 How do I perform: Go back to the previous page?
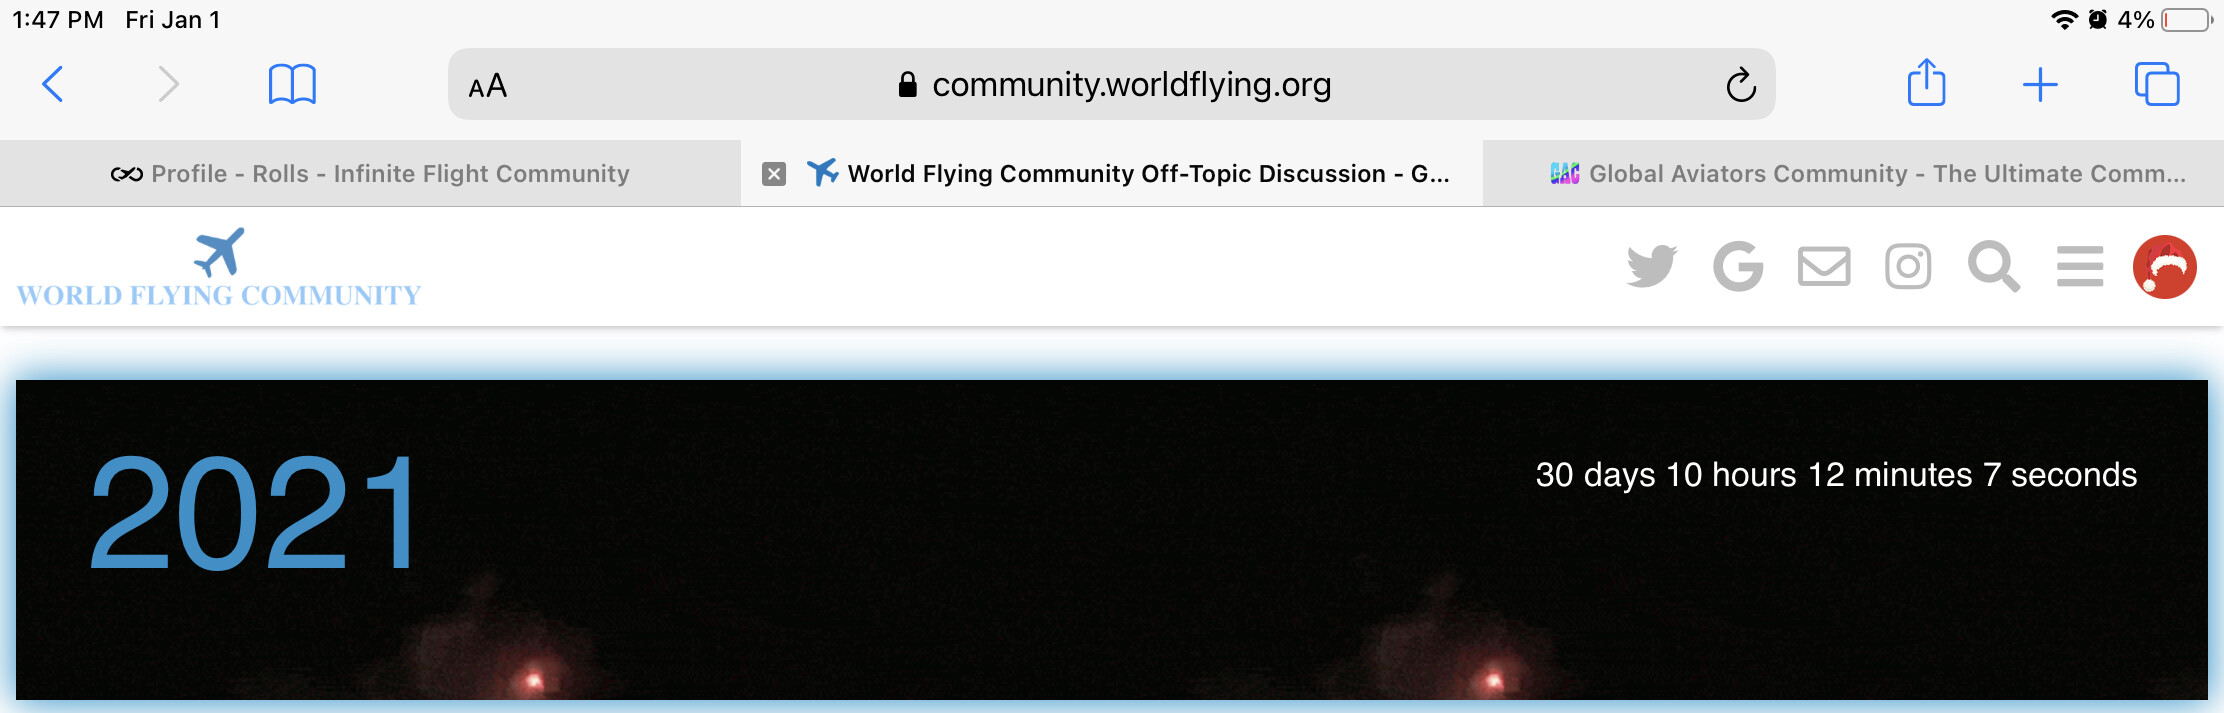[53, 84]
